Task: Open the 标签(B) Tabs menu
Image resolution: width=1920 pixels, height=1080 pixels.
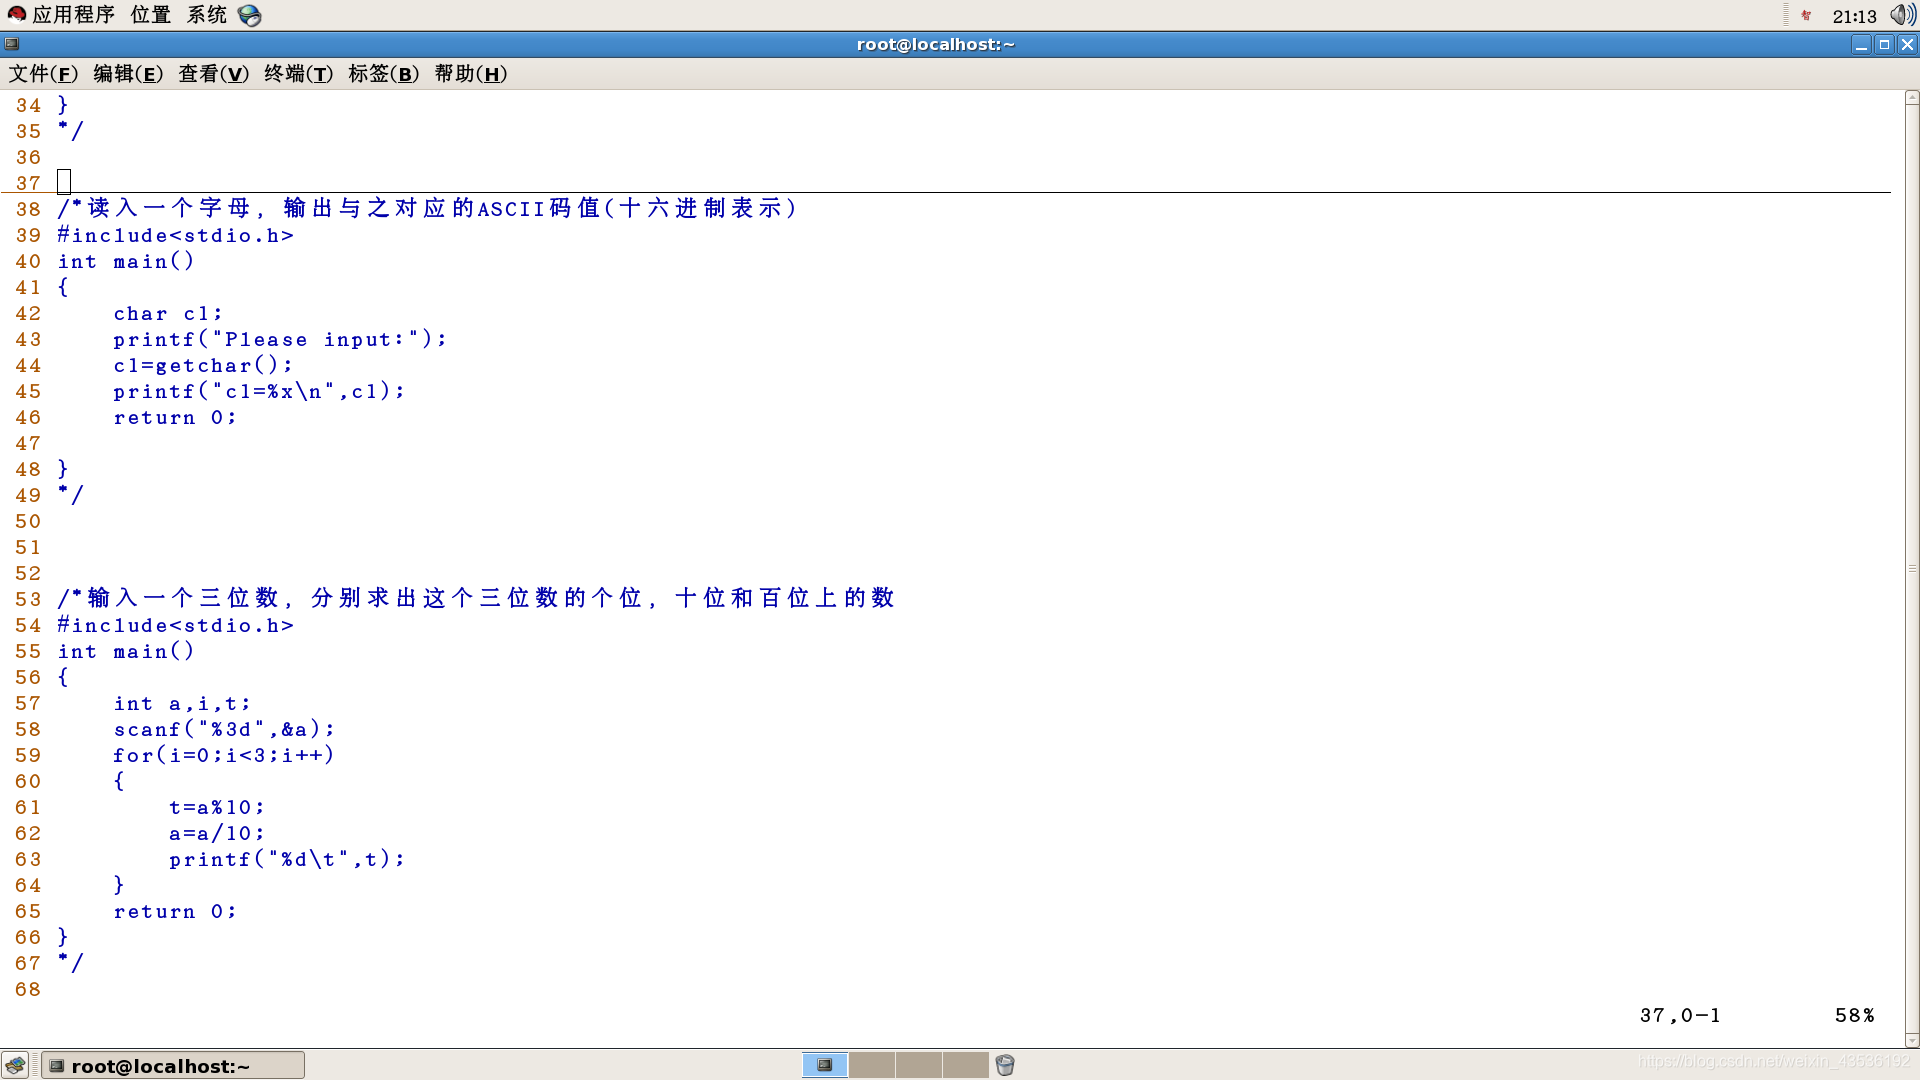Action: tap(383, 74)
